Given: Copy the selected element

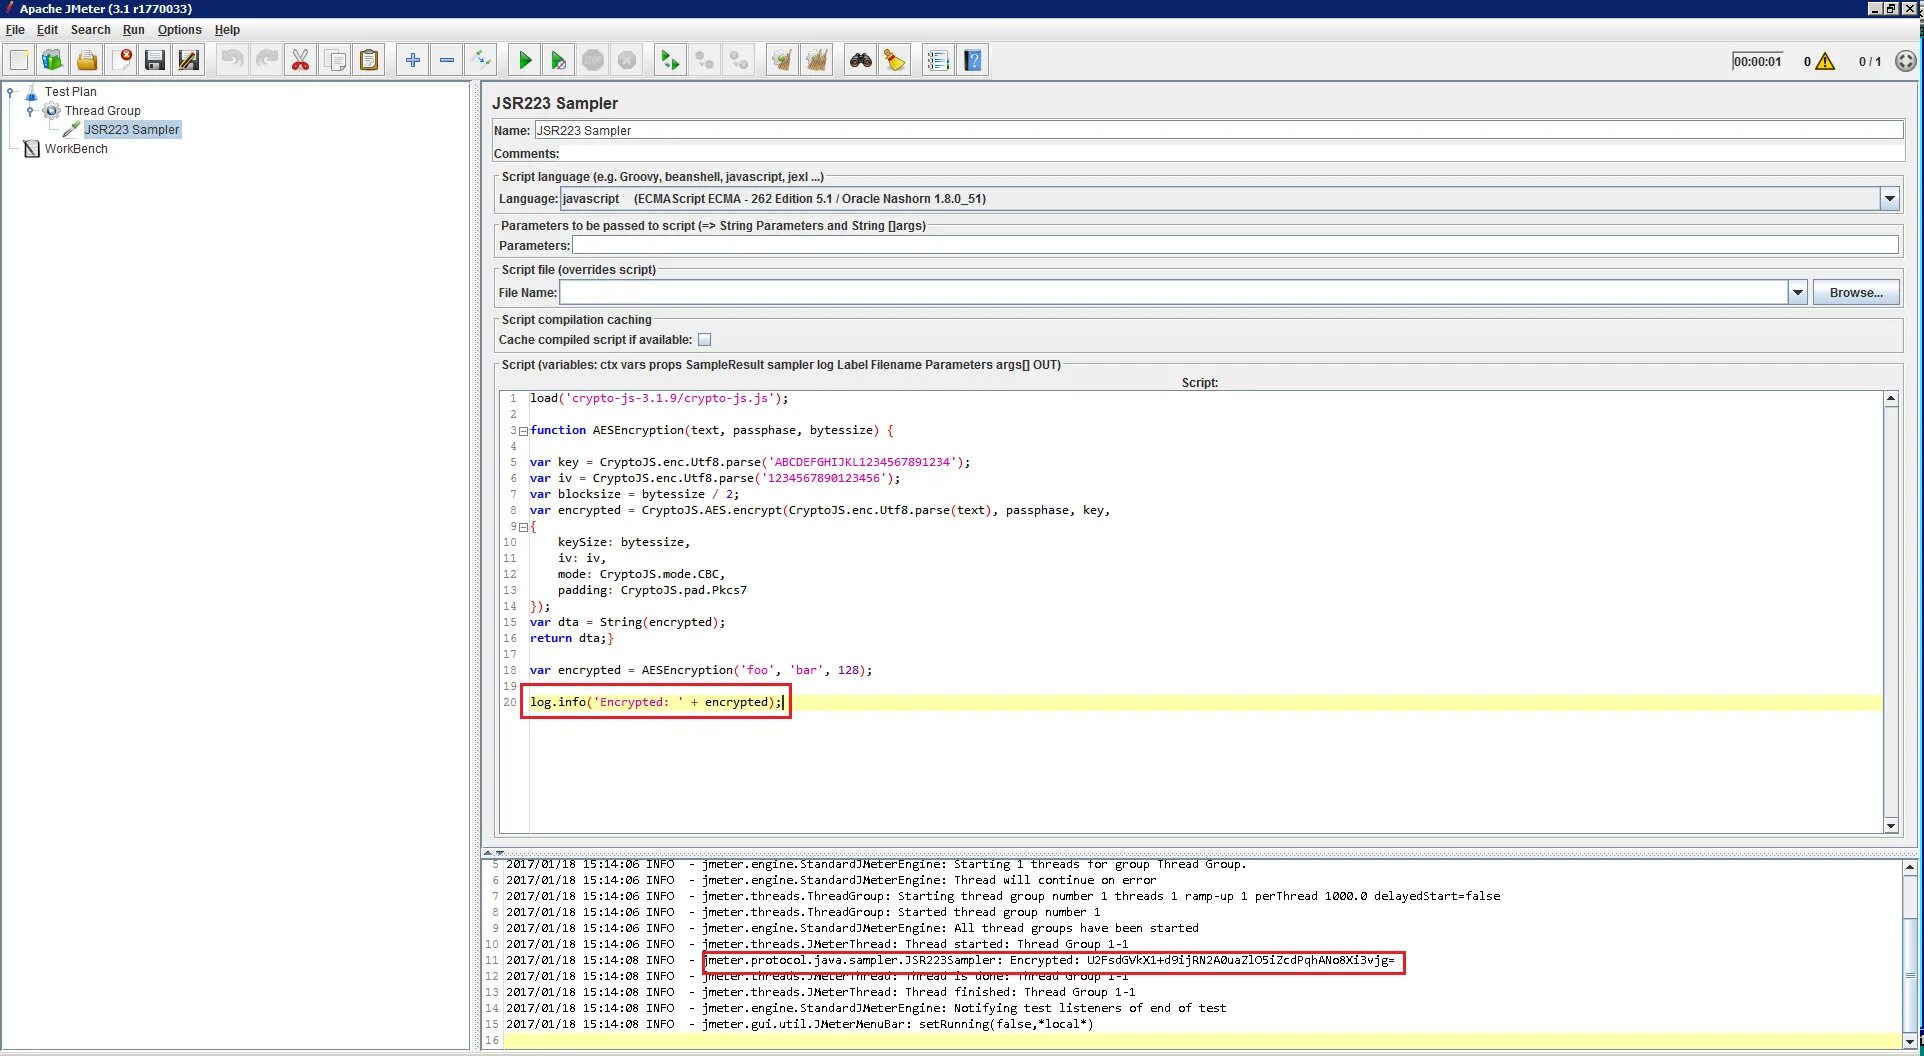Looking at the screenshot, I should (x=335, y=61).
